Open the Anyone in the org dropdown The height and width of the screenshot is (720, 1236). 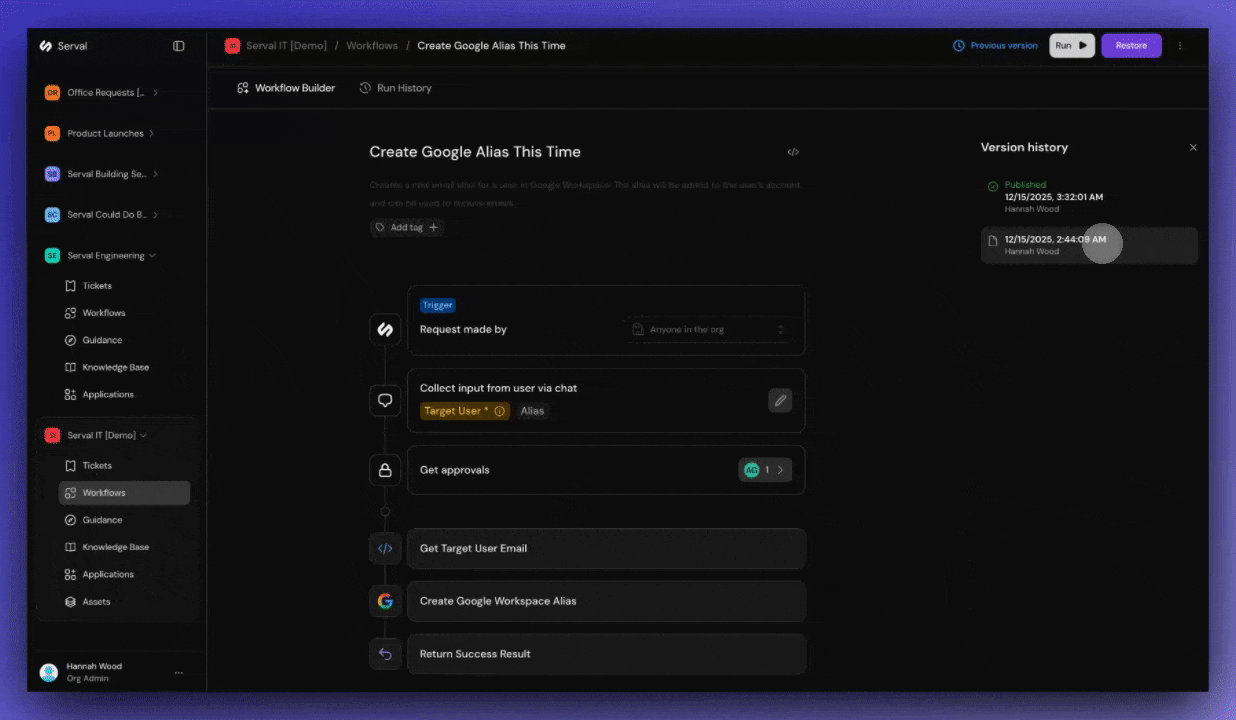click(x=710, y=329)
